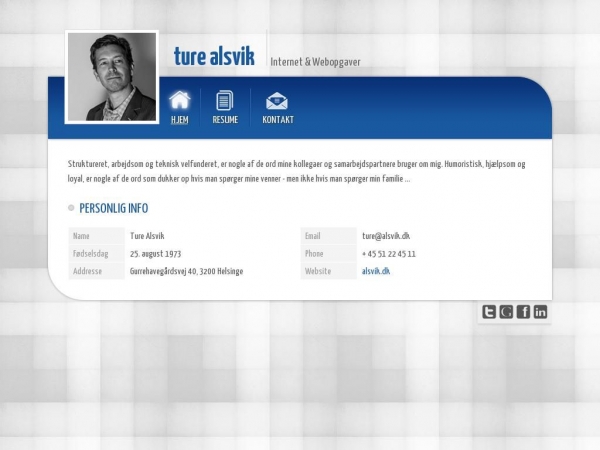Click the PERSONLIG INFO heading
This screenshot has height=450, width=600.
click(114, 208)
